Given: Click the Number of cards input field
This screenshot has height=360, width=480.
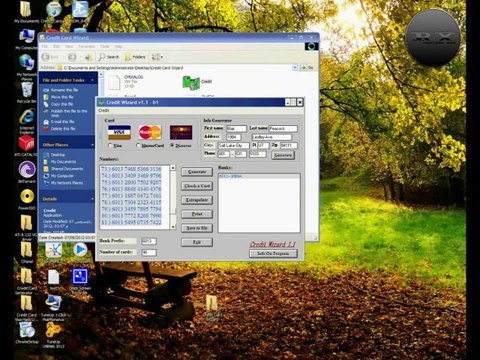Looking at the screenshot, I should [x=149, y=252].
